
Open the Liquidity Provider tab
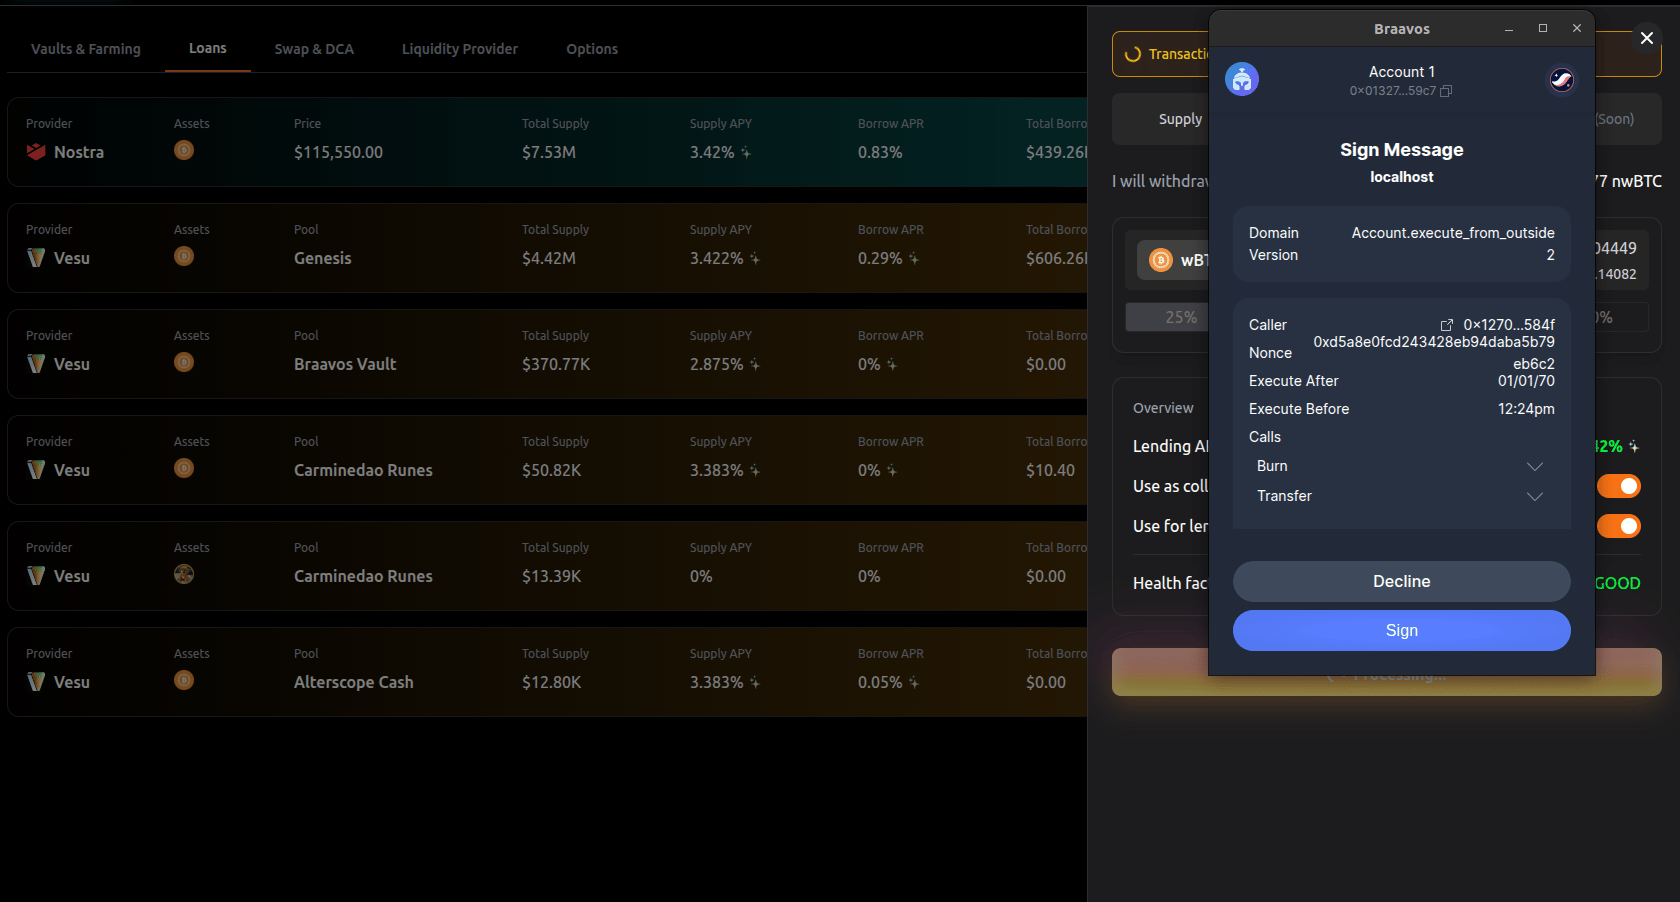tap(460, 49)
